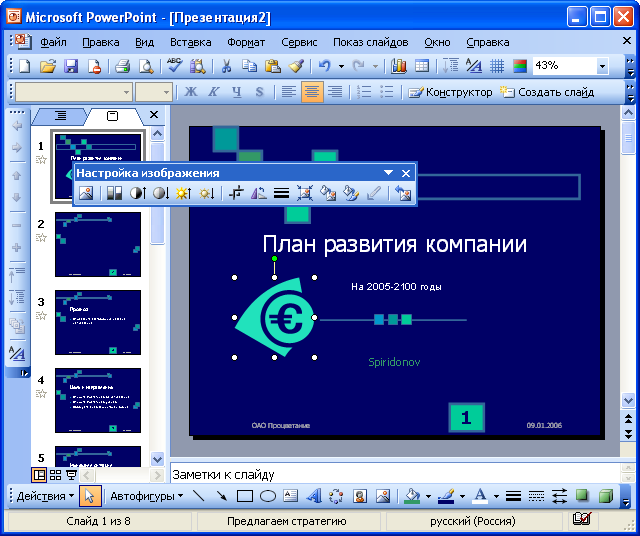Click the Format Painter brush icon
This screenshot has height=536, width=640.
pos(296,66)
